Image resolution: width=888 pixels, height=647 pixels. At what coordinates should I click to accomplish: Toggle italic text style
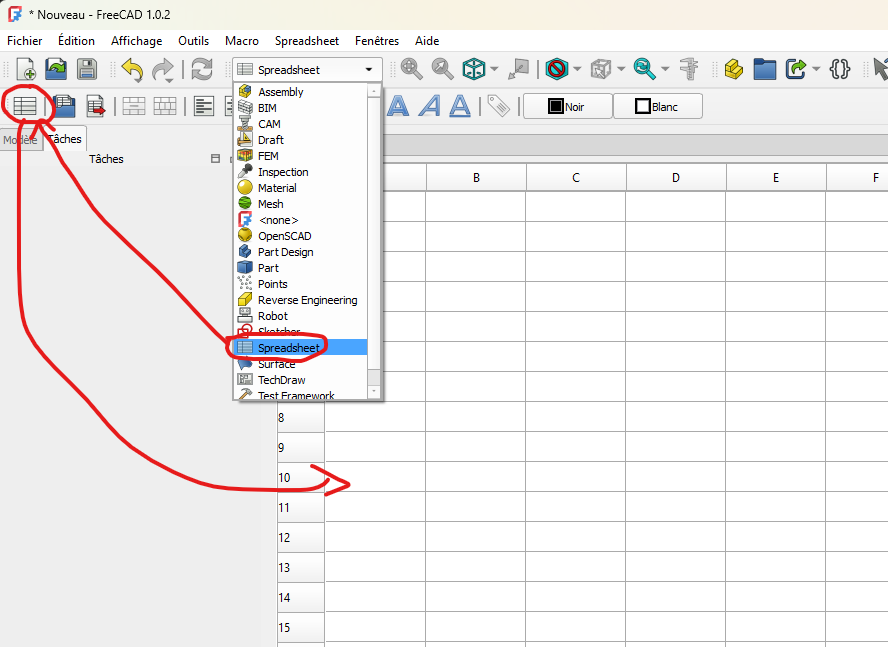429,106
